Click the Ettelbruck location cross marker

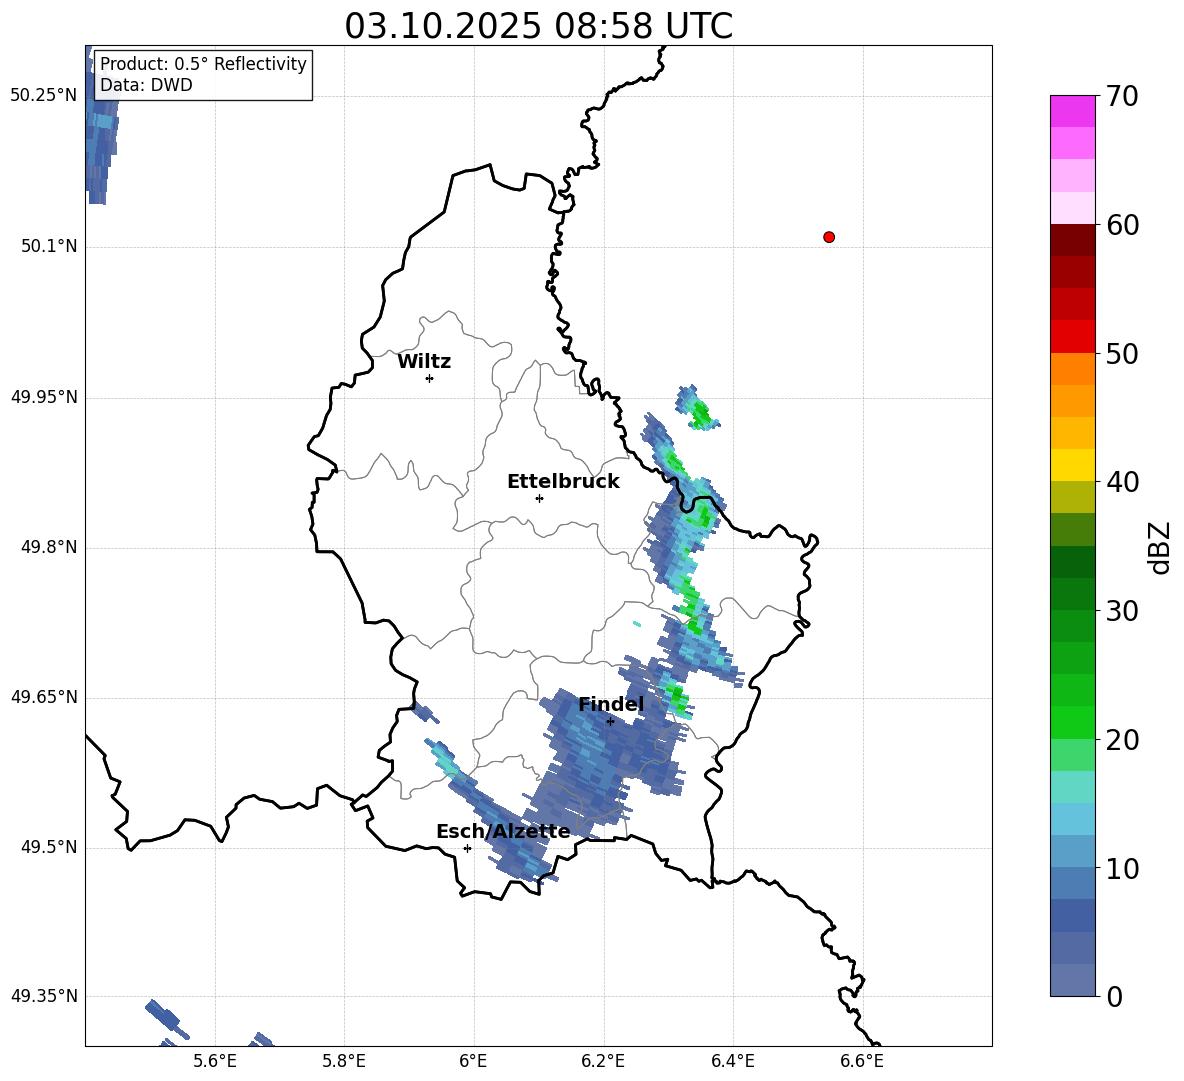pos(539,498)
